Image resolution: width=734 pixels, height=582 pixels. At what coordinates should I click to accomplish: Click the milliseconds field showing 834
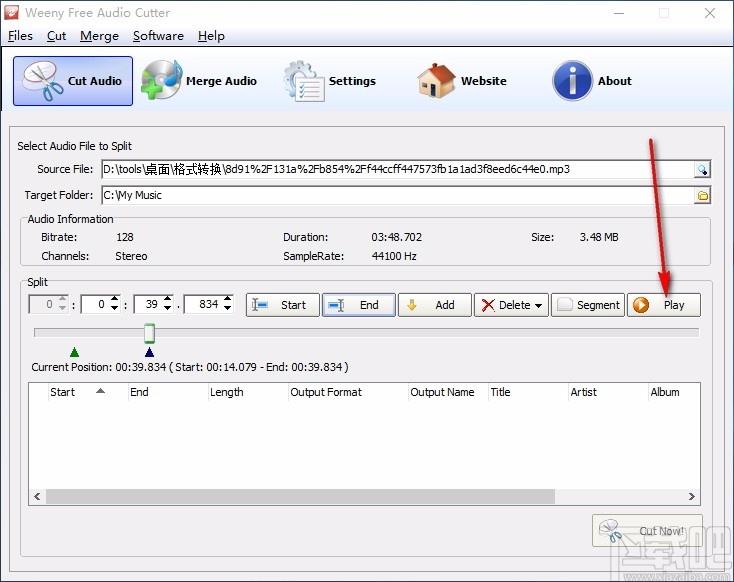[204, 304]
